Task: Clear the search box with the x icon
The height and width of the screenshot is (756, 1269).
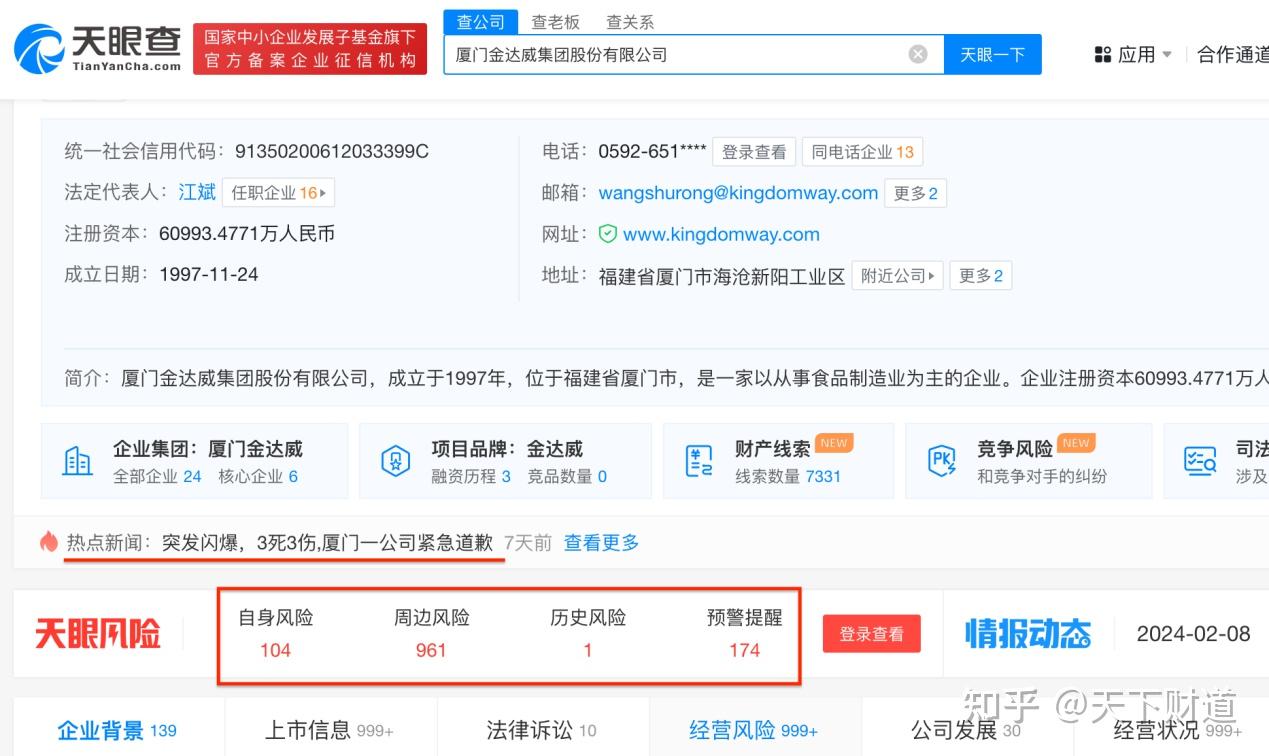Action: coord(917,54)
